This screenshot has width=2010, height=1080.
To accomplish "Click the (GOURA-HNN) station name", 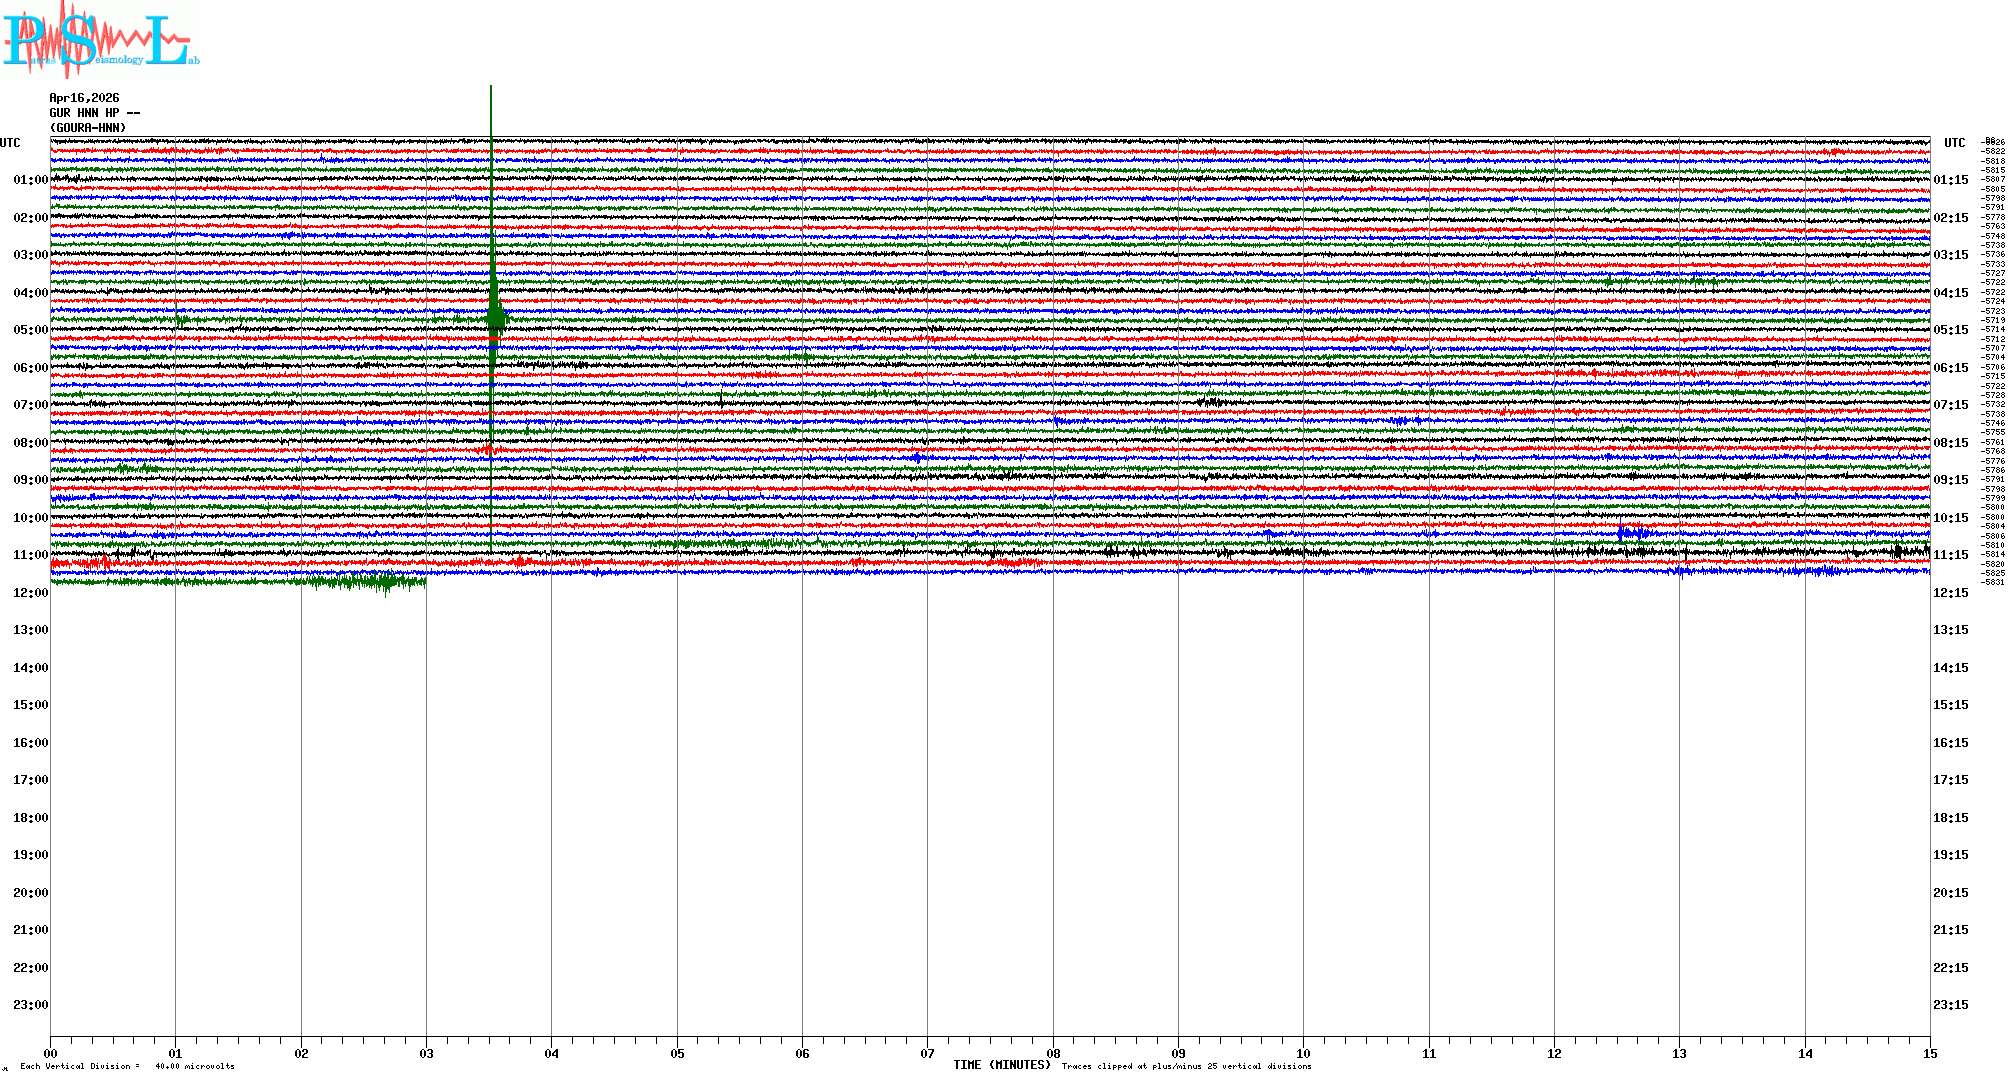I will pyautogui.click(x=88, y=128).
